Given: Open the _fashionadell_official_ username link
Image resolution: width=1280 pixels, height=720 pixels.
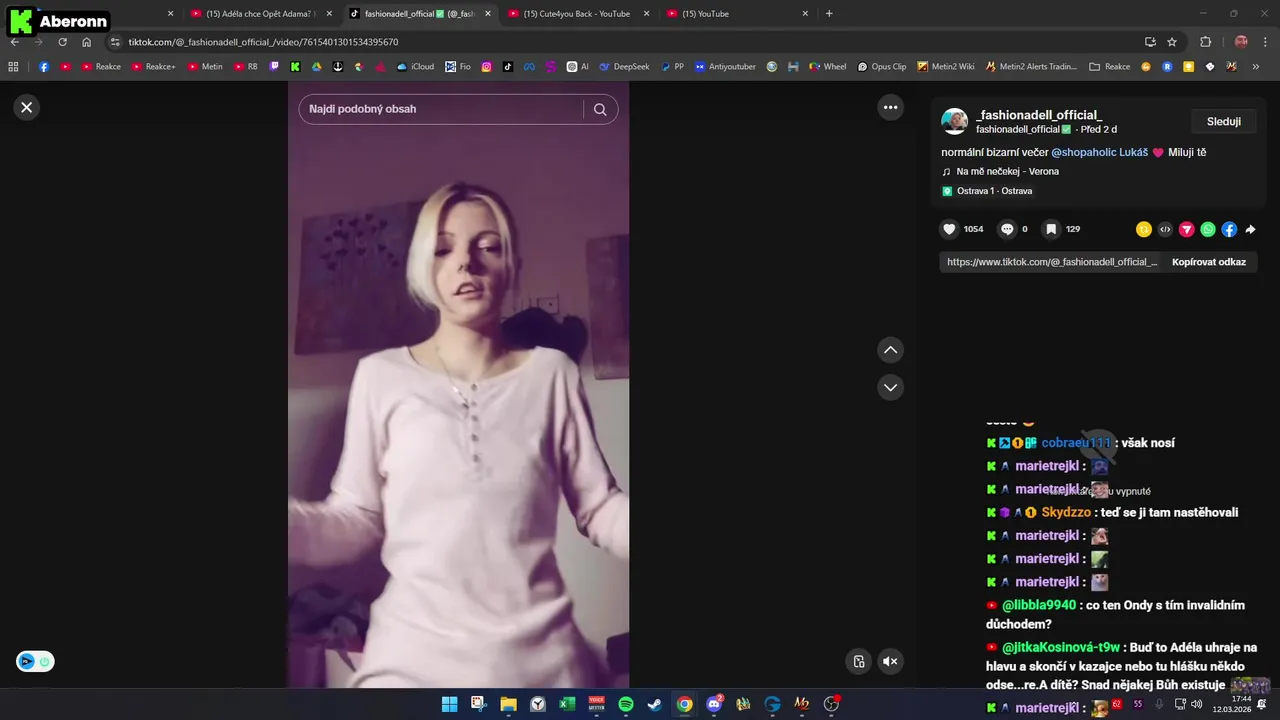Looking at the screenshot, I should coord(1039,115).
